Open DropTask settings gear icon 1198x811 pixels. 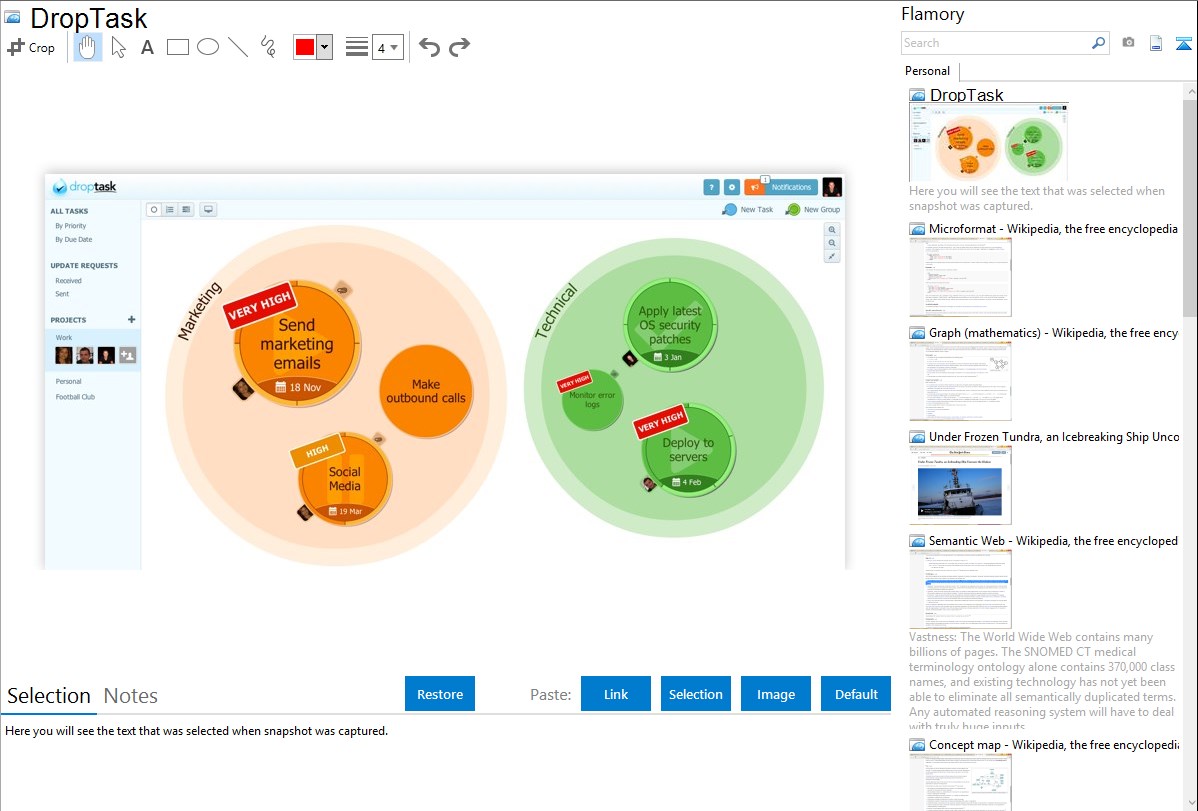(x=732, y=187)
